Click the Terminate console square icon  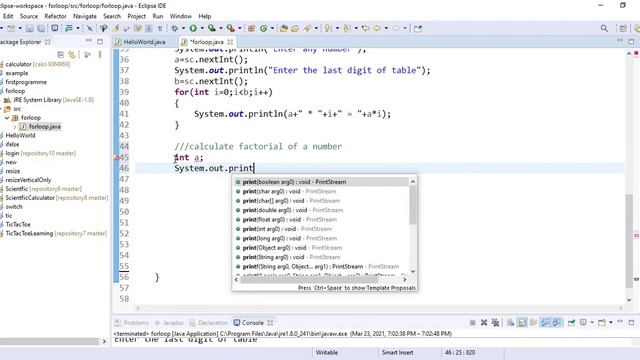click(472, 322)
